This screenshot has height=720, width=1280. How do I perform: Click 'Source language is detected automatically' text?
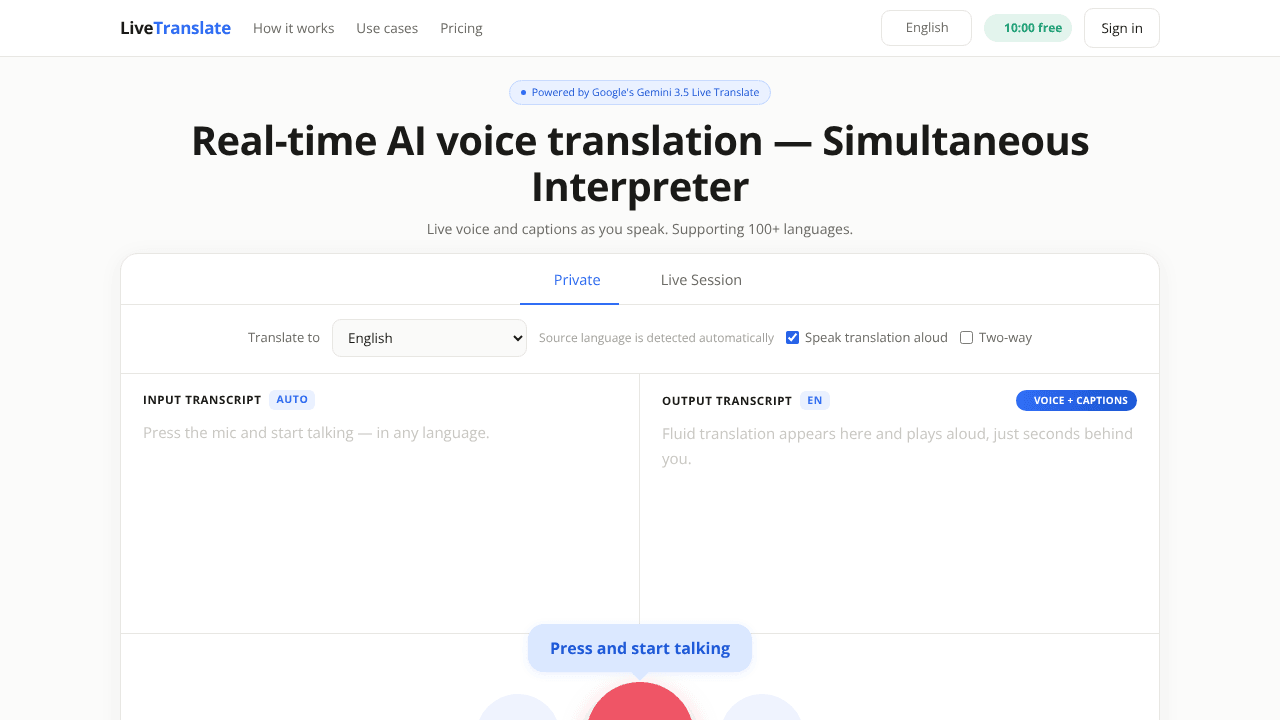(656, 338)
